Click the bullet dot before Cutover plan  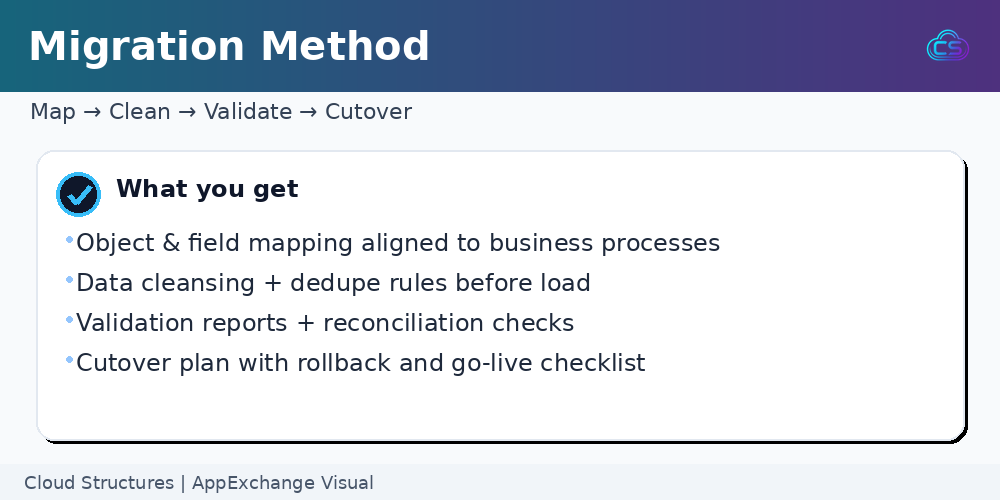coord(69,360)
